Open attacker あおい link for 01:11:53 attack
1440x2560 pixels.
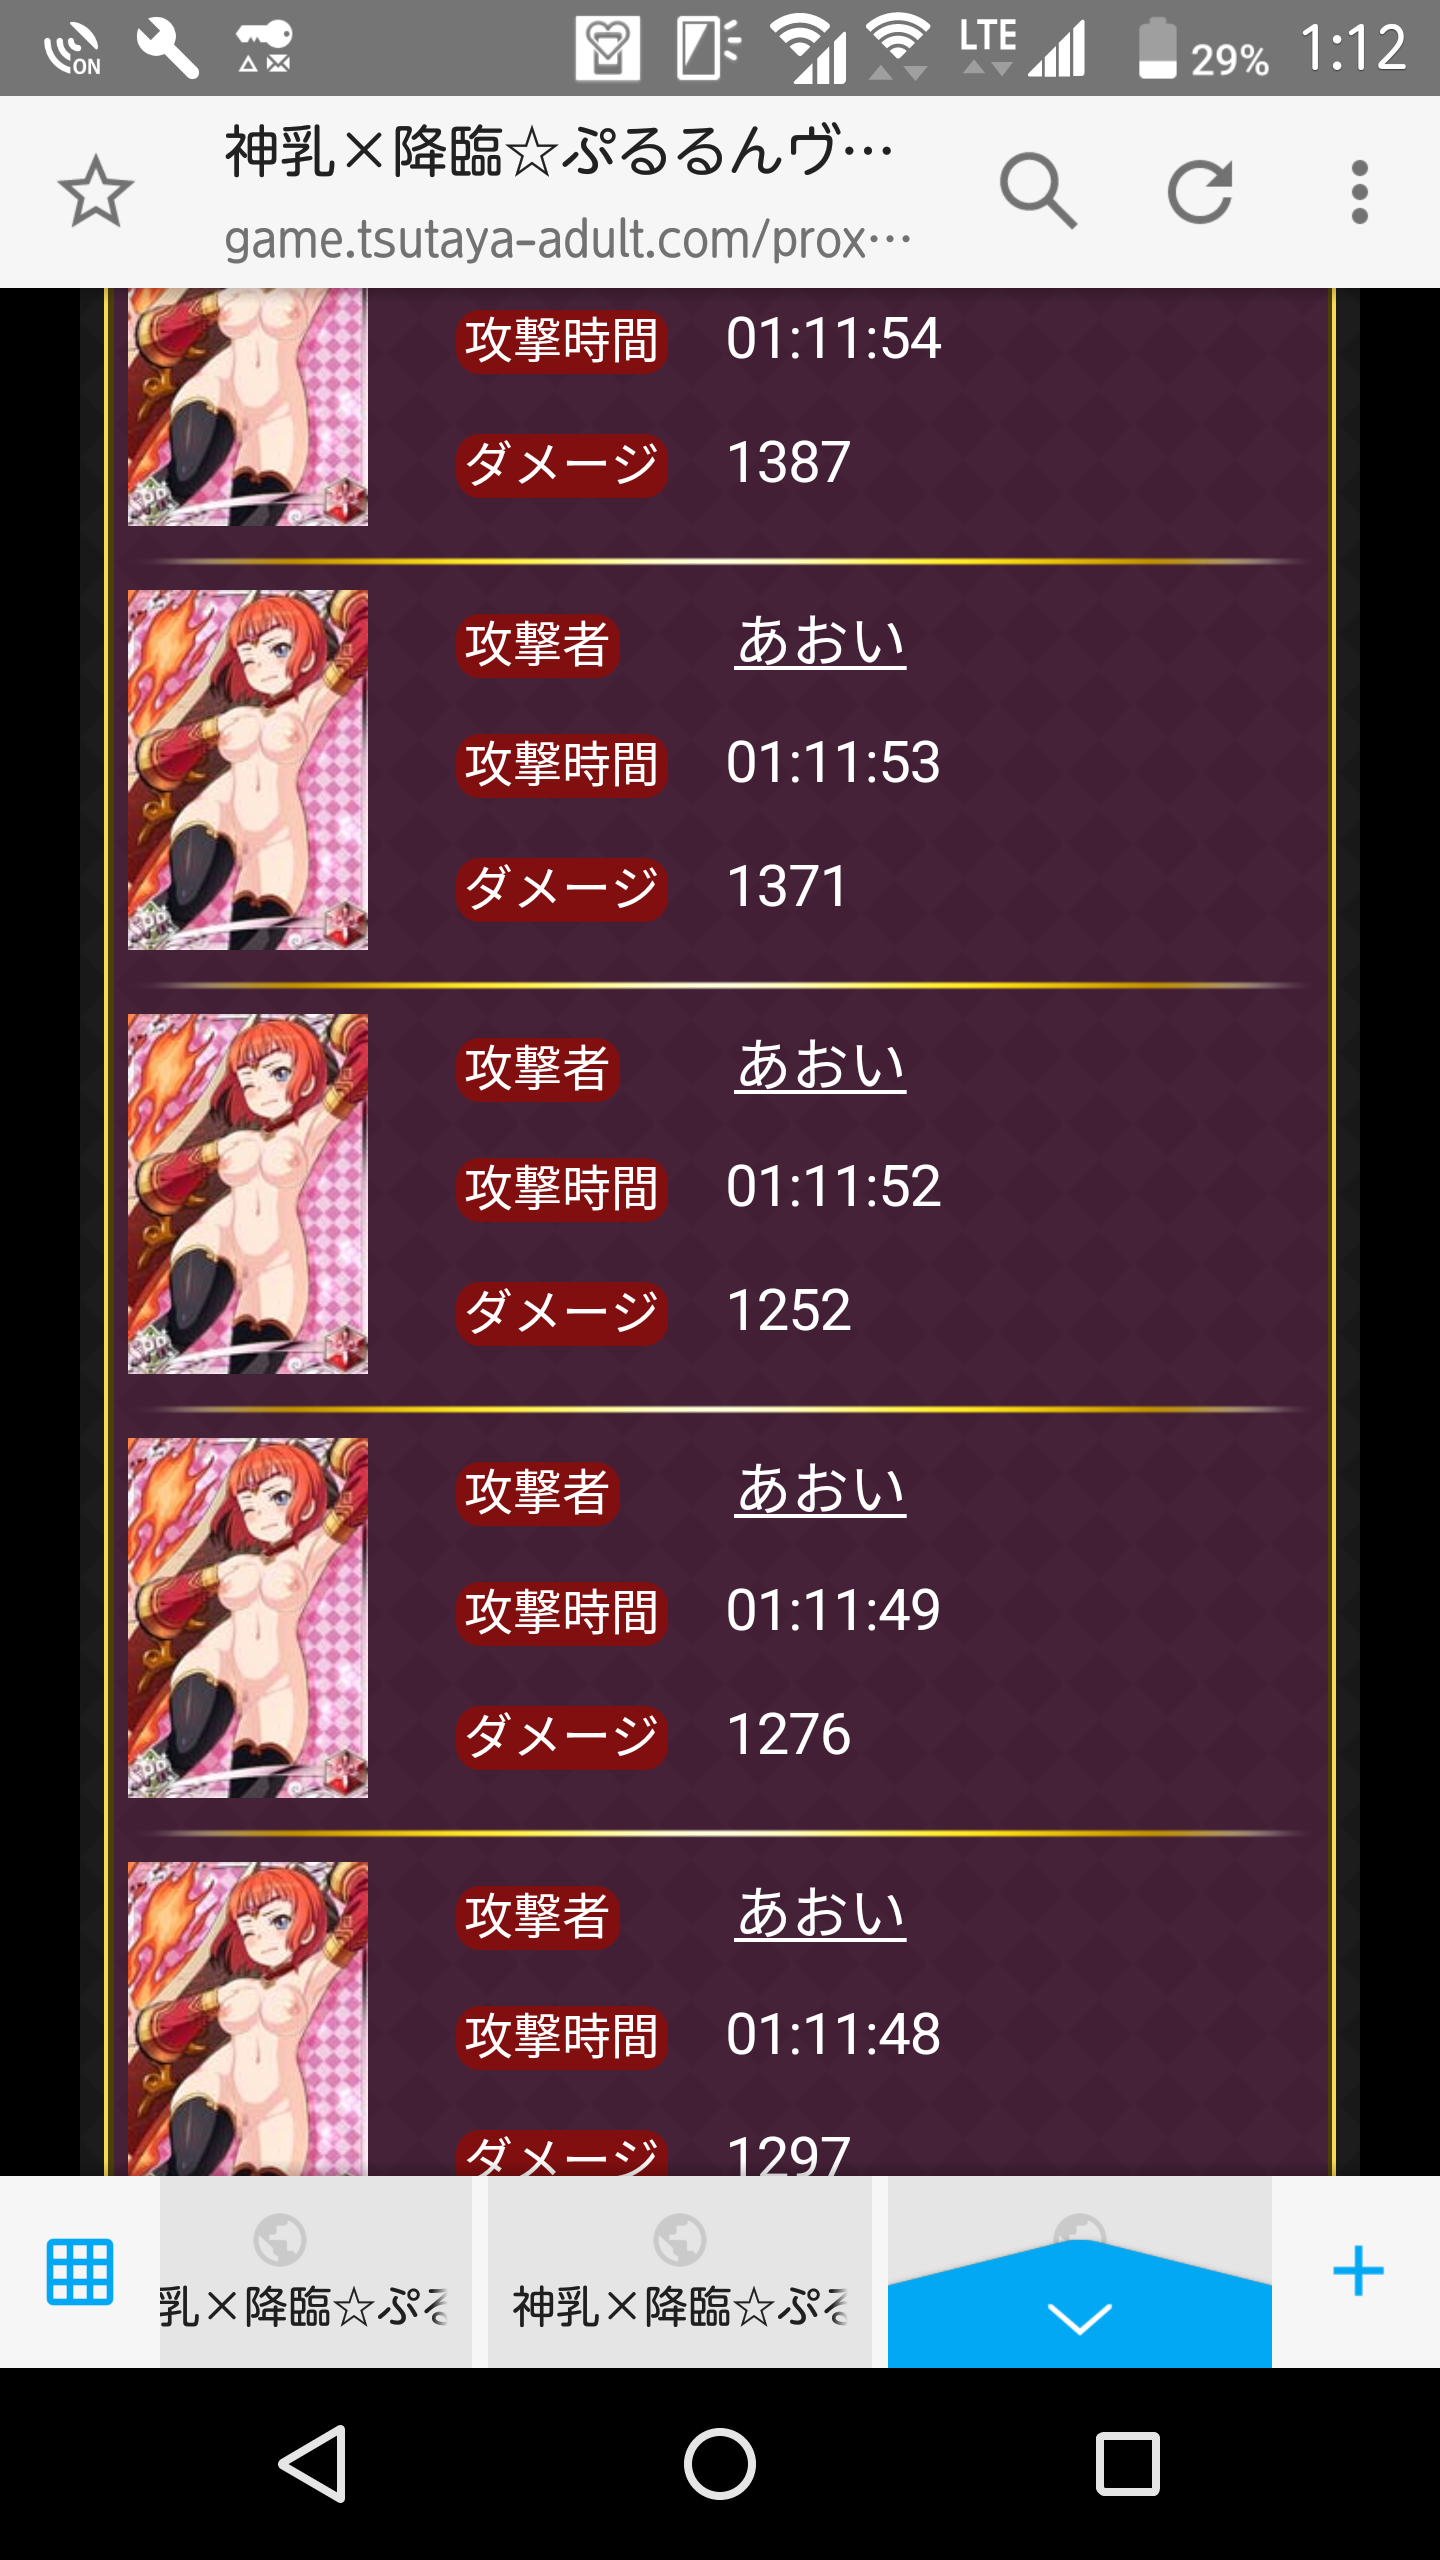(820, 642)
